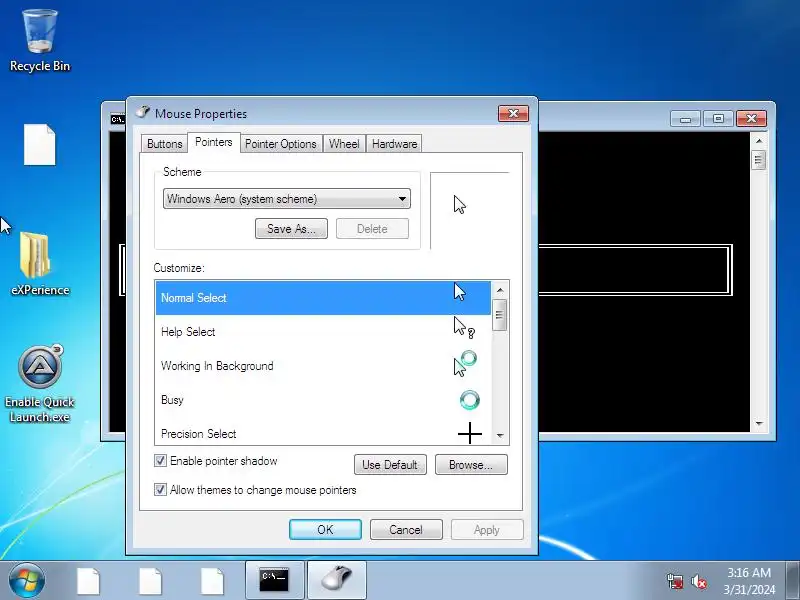Click Browse... to pick a cursor
This screenshot has height=600, width=800.
click(471, 465)
